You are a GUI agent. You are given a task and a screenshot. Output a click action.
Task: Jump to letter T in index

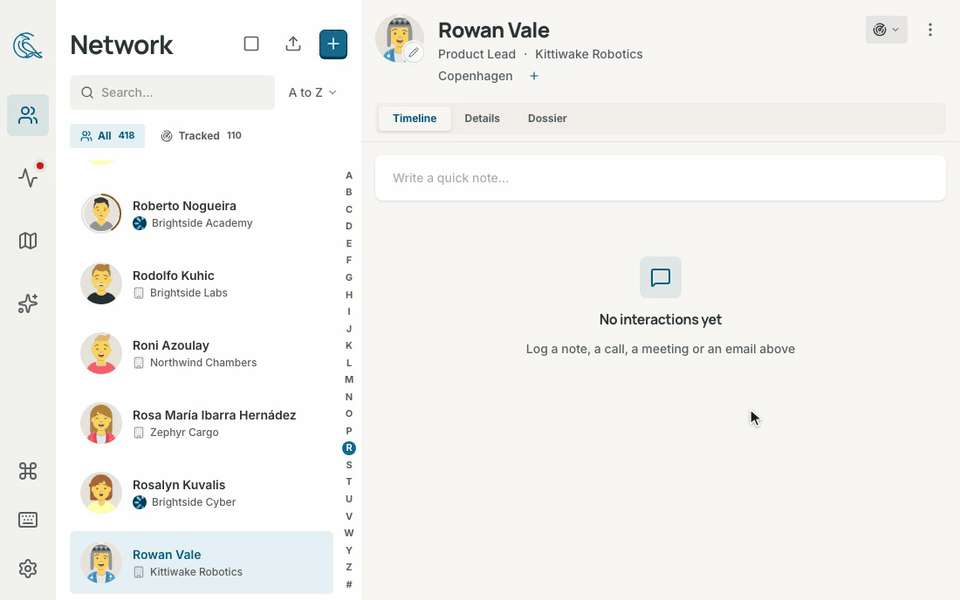pyautogui.click(x=349, y=482)
